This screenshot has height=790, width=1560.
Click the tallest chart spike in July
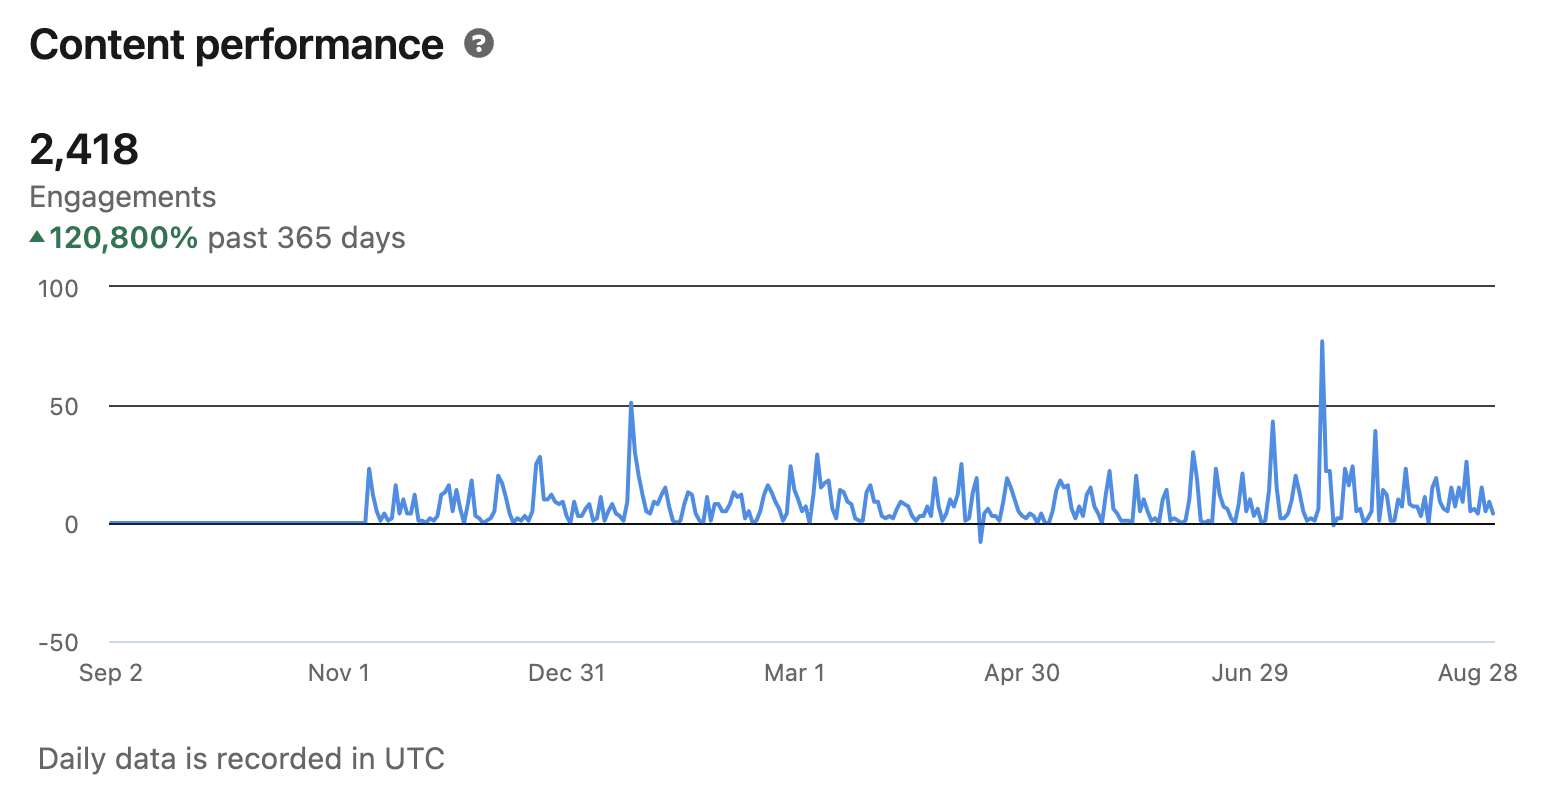(1322, 342)
